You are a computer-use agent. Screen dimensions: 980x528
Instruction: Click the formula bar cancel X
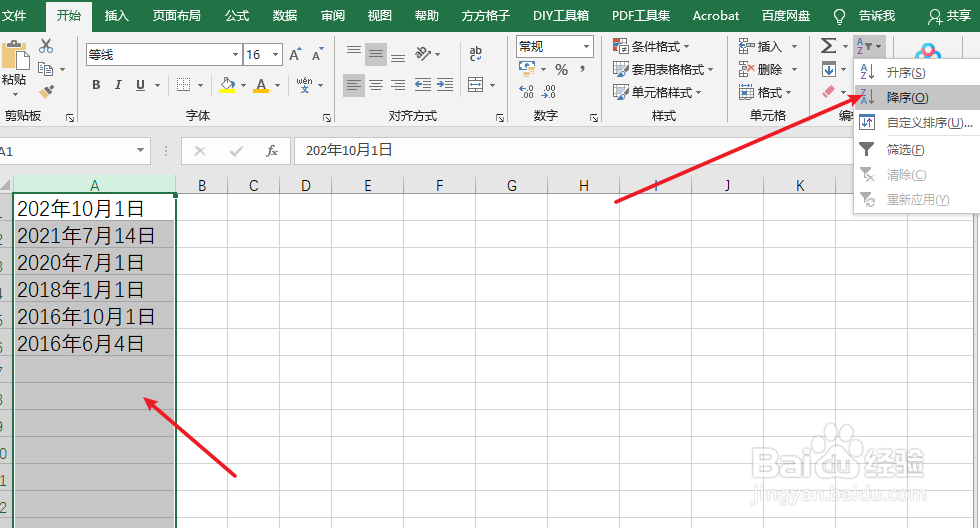tap(200, 151)
